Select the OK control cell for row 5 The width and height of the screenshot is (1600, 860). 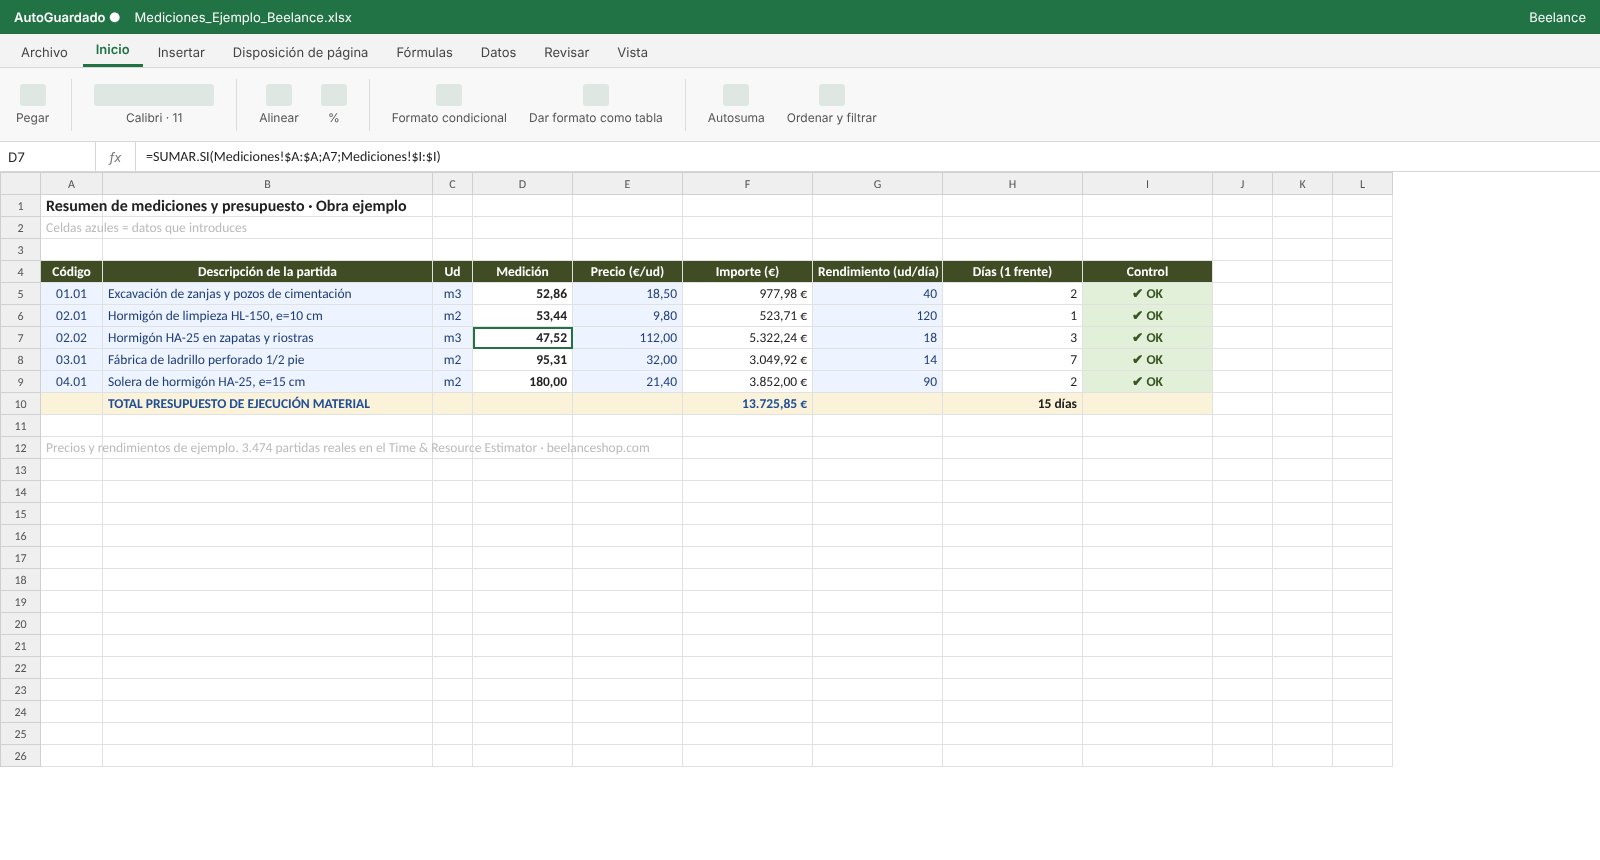[x=1147, y=294]
